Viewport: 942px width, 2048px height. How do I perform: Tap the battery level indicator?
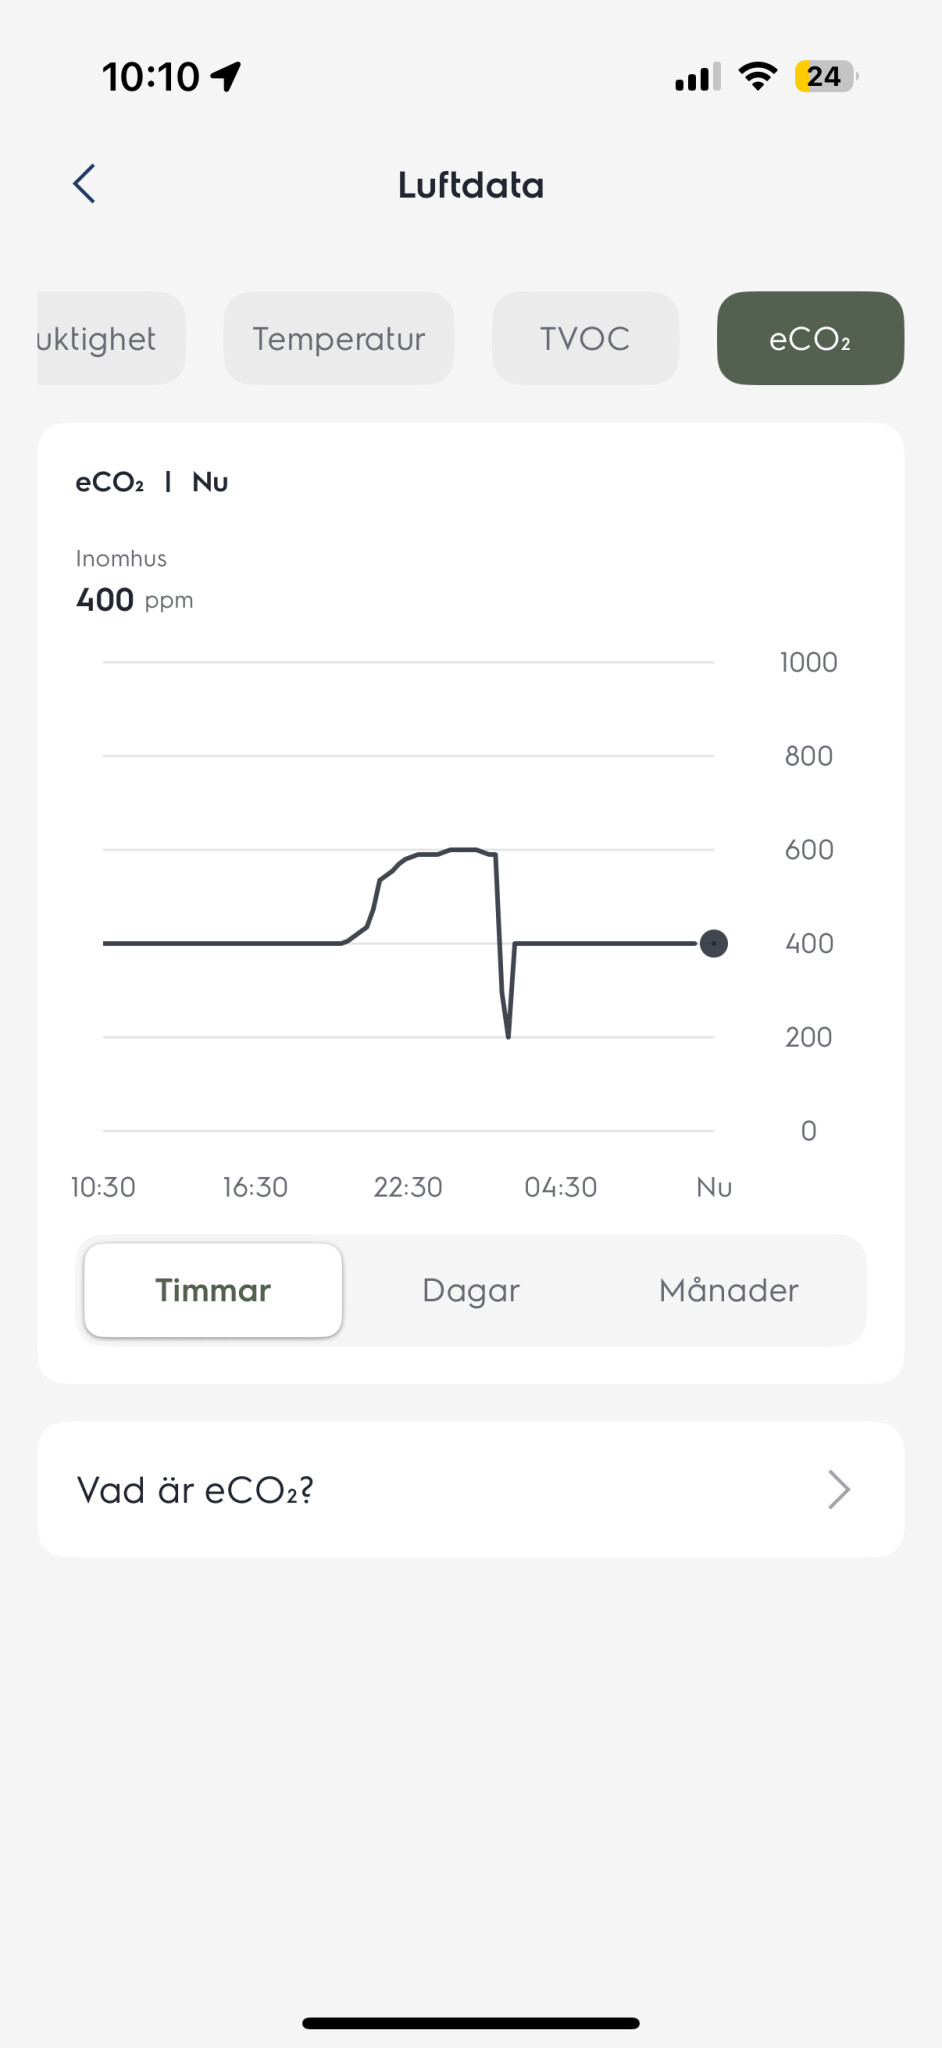[x=825, y=76]
